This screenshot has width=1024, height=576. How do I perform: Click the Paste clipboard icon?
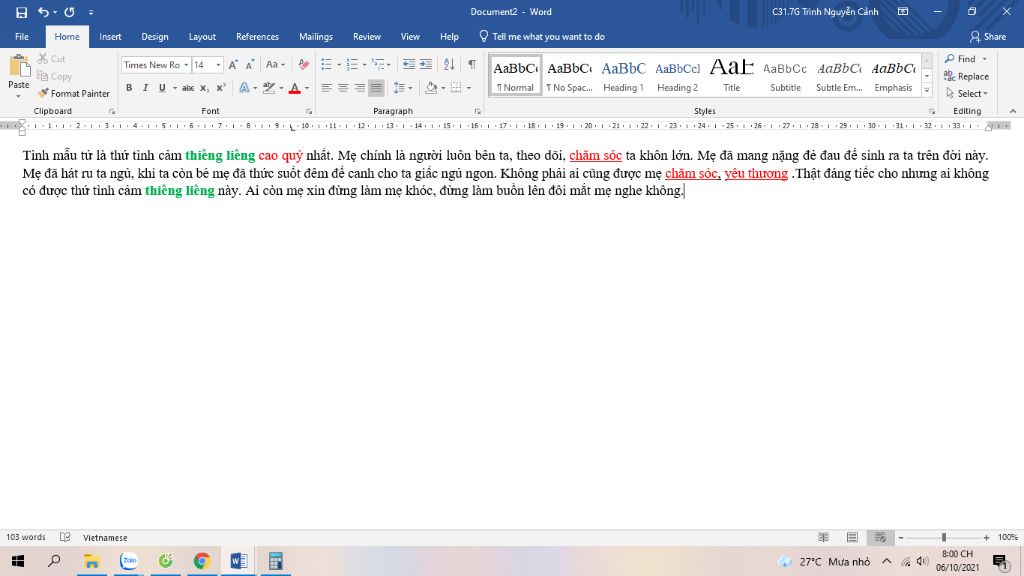pos(19,66)
